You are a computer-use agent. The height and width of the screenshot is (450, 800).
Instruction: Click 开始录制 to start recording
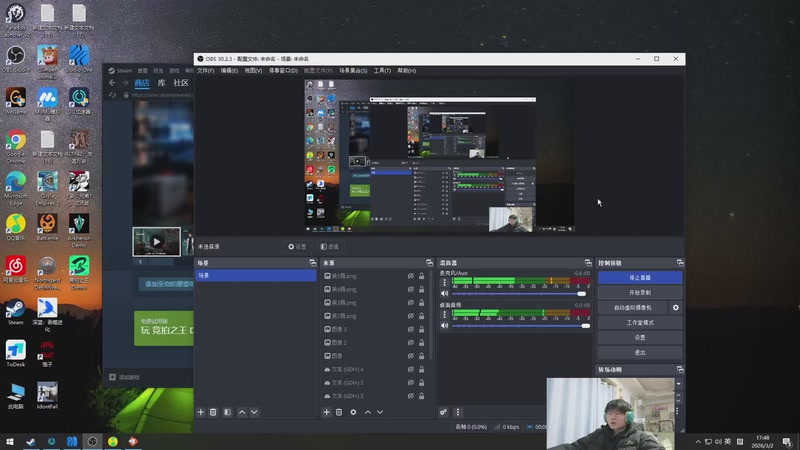[x=640, y=293]
